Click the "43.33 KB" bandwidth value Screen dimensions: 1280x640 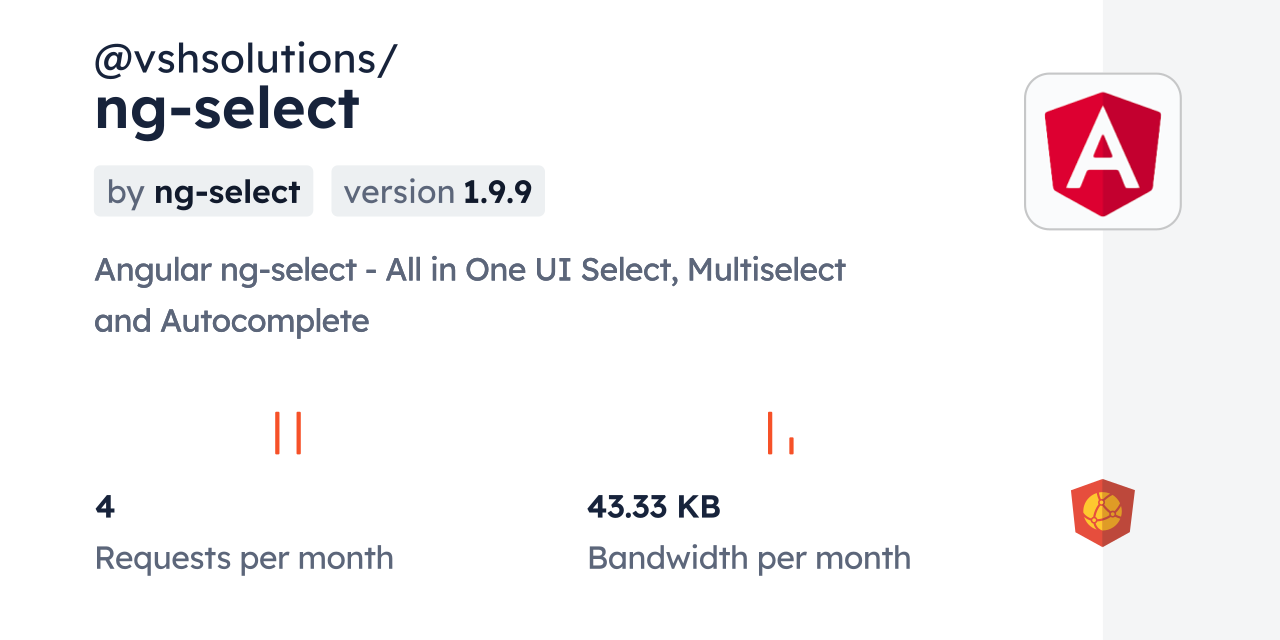pos(654,507)
